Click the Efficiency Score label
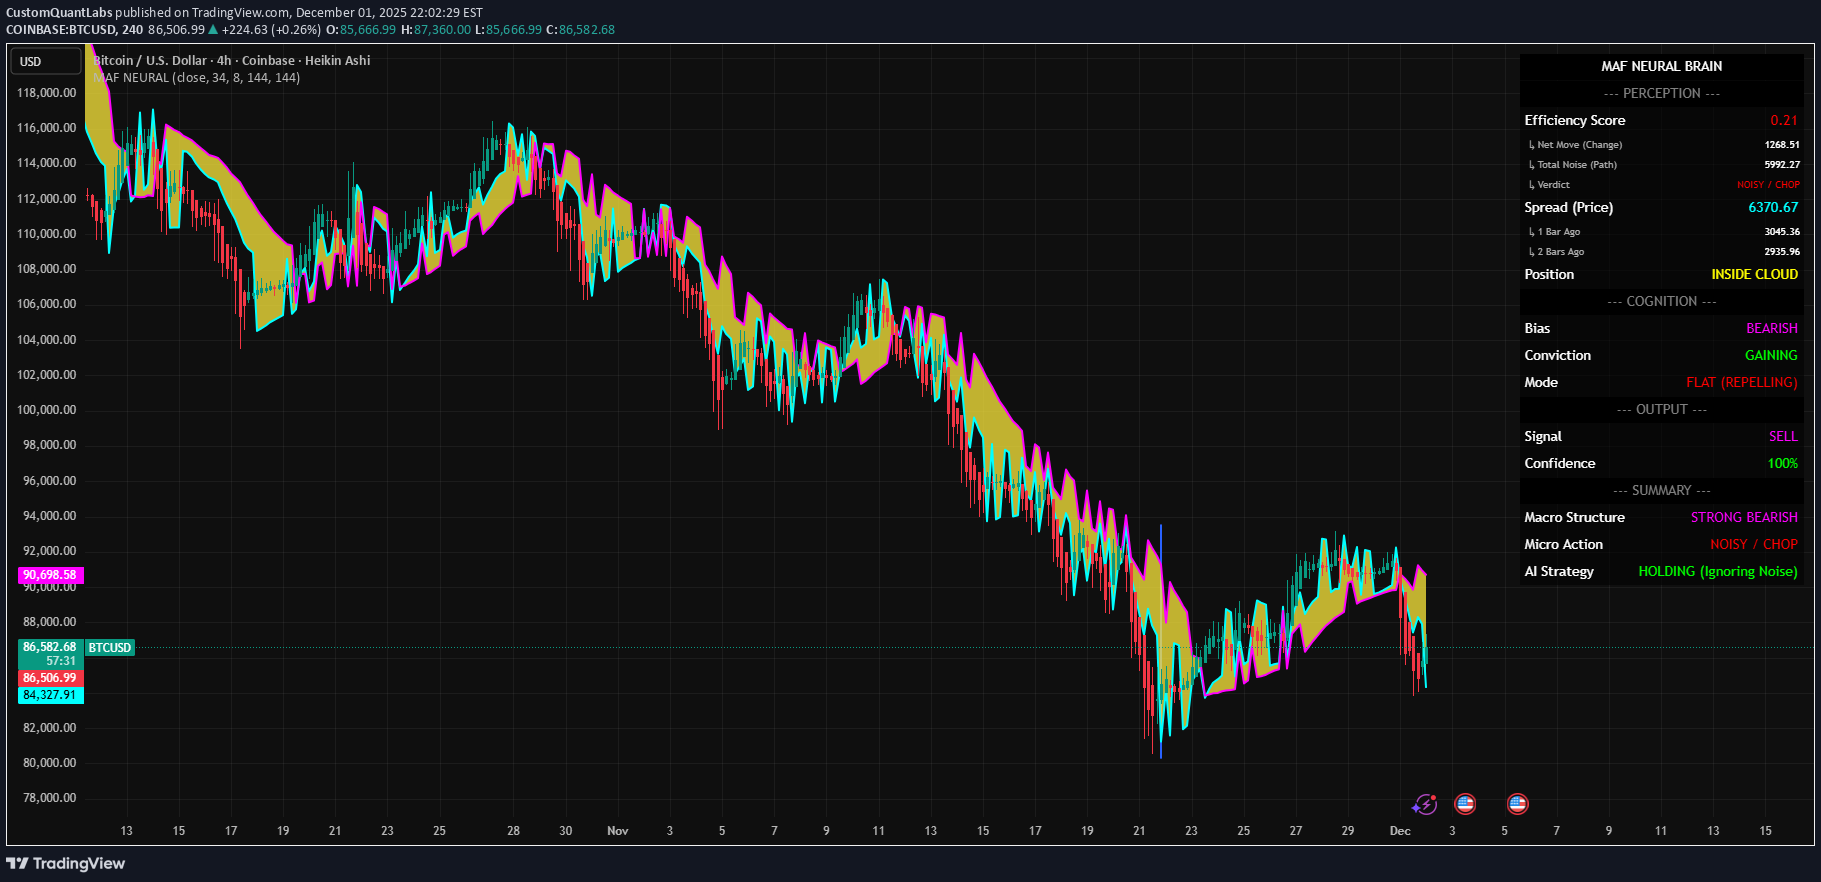 [1574, 120]
